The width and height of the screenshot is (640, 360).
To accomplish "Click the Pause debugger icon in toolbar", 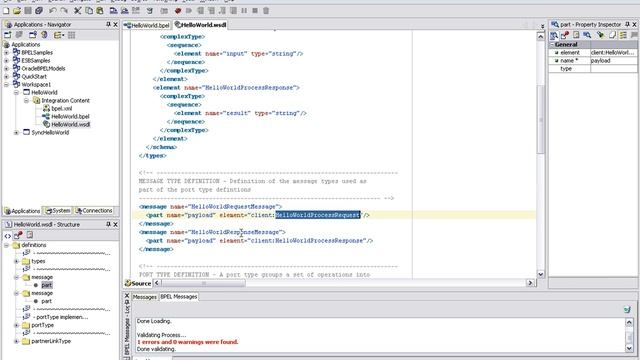I will 244,11.
